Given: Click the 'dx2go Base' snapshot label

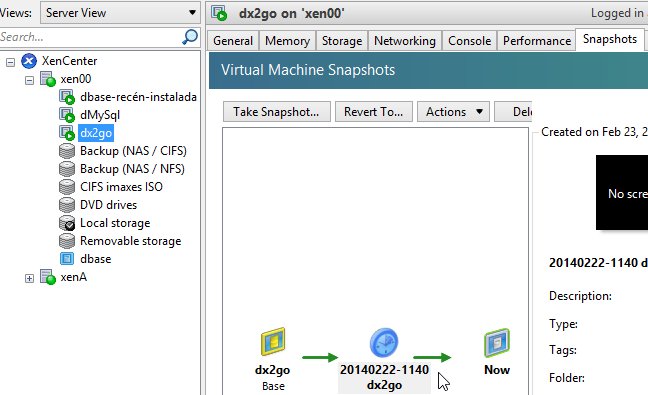Looking at the screenshot, I should point(273,378).
